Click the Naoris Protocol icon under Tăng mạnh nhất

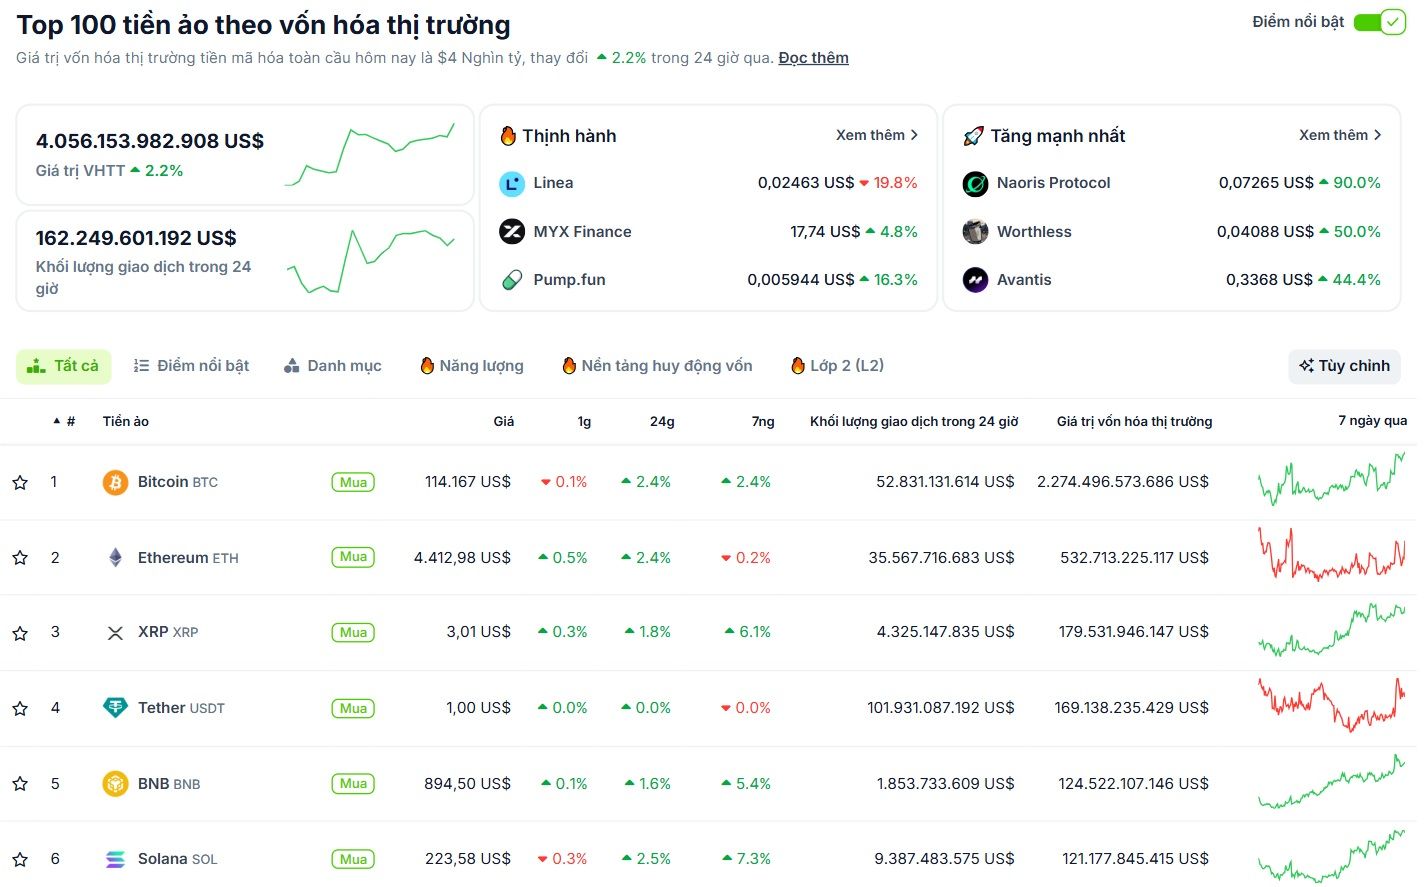[x=975, y=183]
